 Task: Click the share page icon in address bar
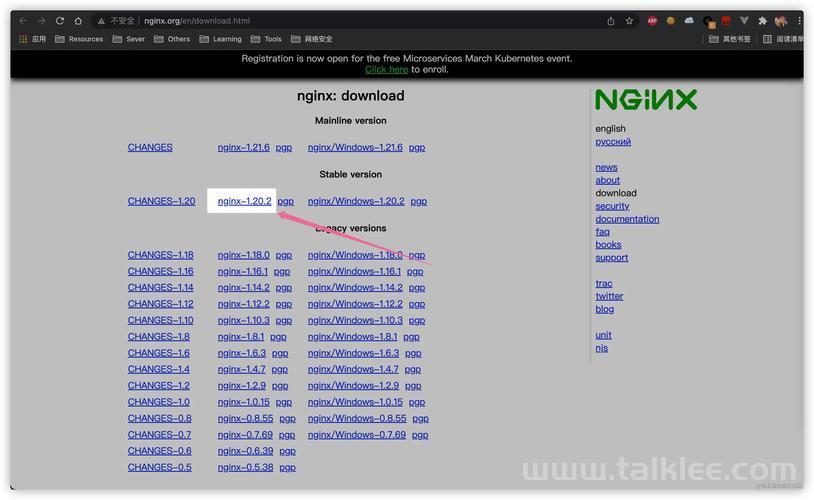611,21
